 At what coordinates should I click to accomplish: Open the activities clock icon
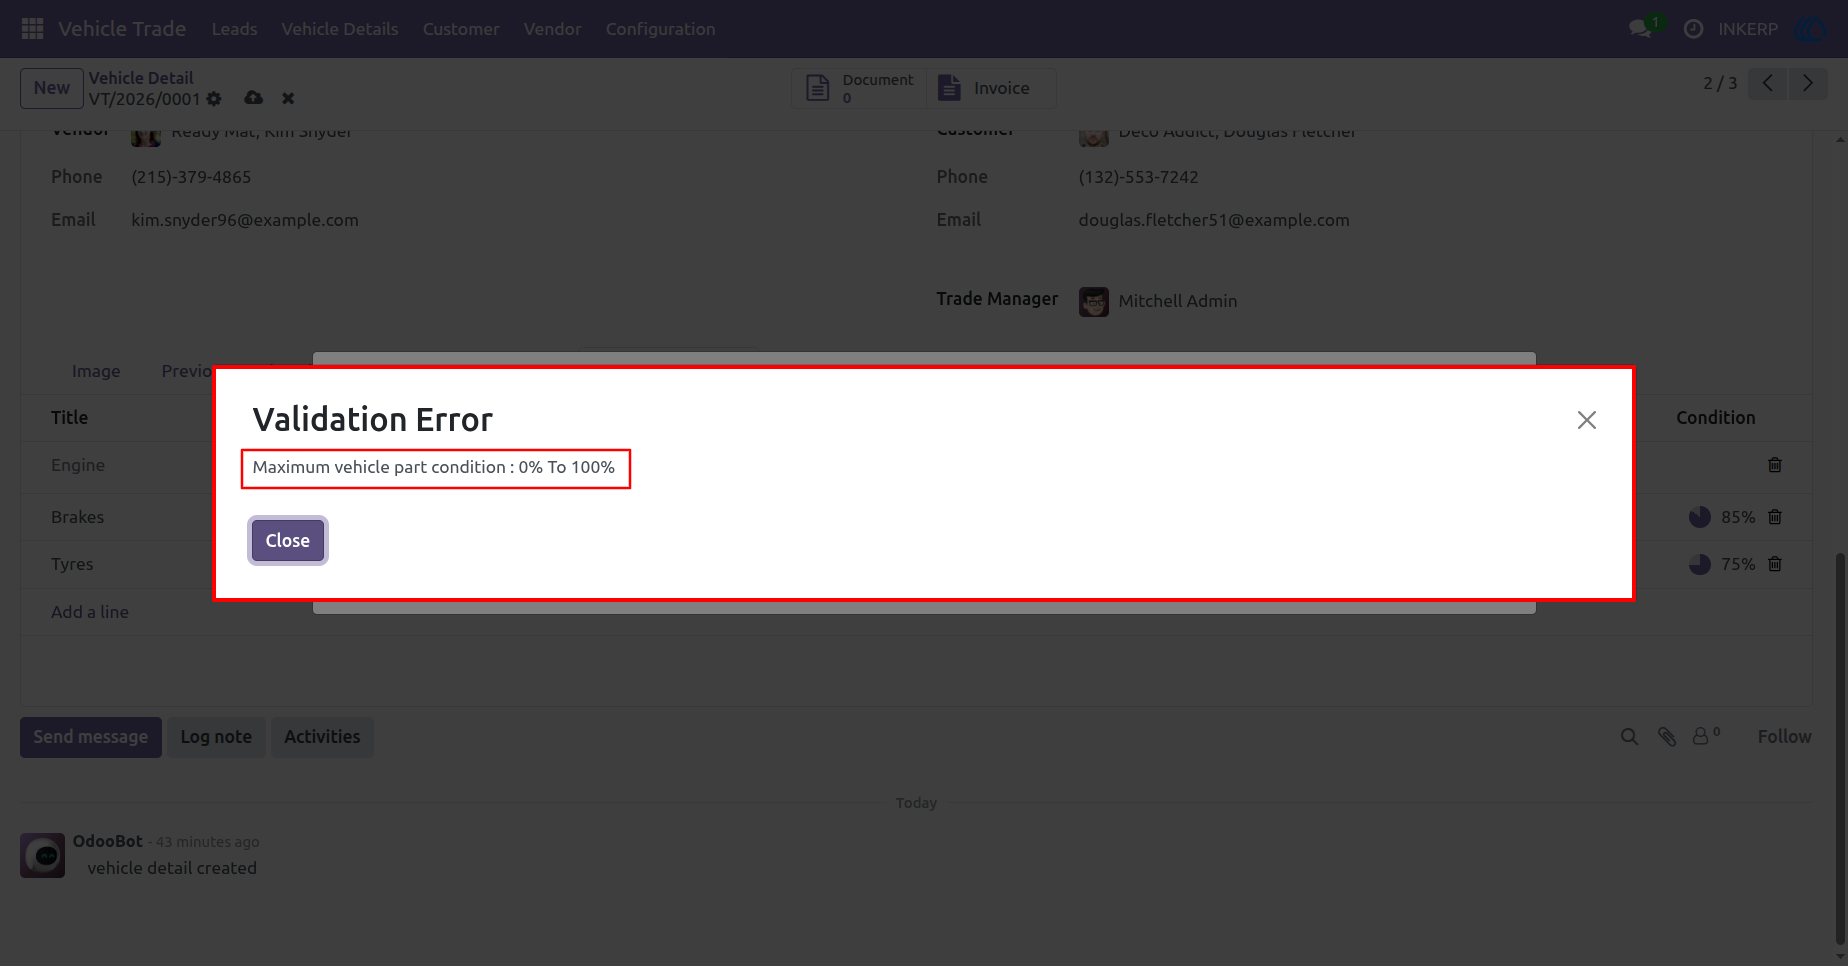(x=1693, y=29)
